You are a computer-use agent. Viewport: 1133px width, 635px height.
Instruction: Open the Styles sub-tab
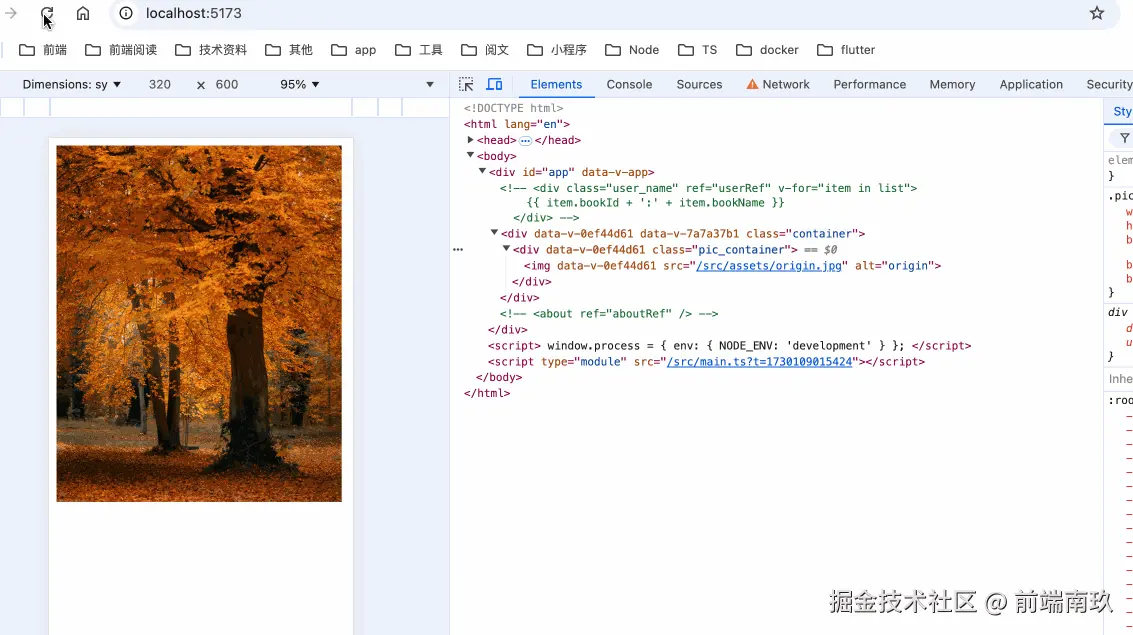(x=1121, y=111)
